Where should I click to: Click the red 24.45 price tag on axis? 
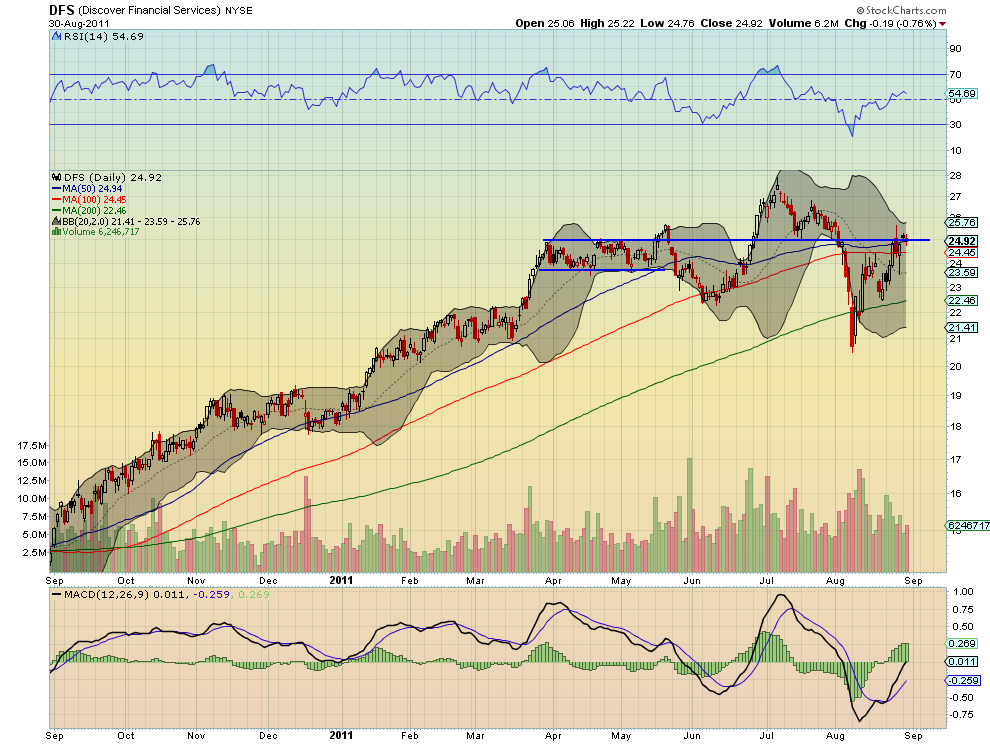click(x=962, y=253)
